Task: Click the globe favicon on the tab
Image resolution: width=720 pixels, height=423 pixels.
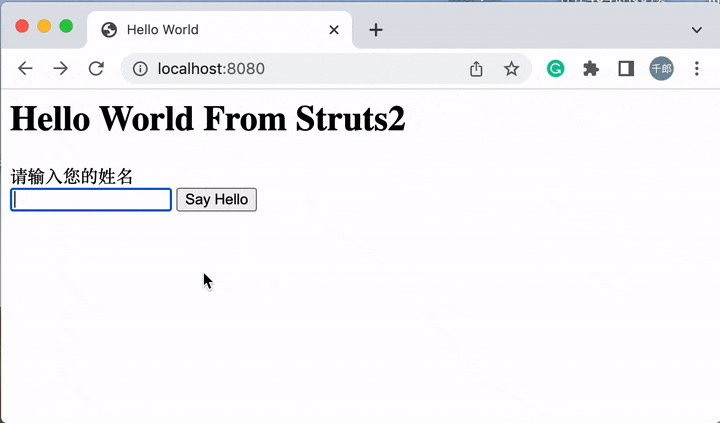Action: pos(109,30)
